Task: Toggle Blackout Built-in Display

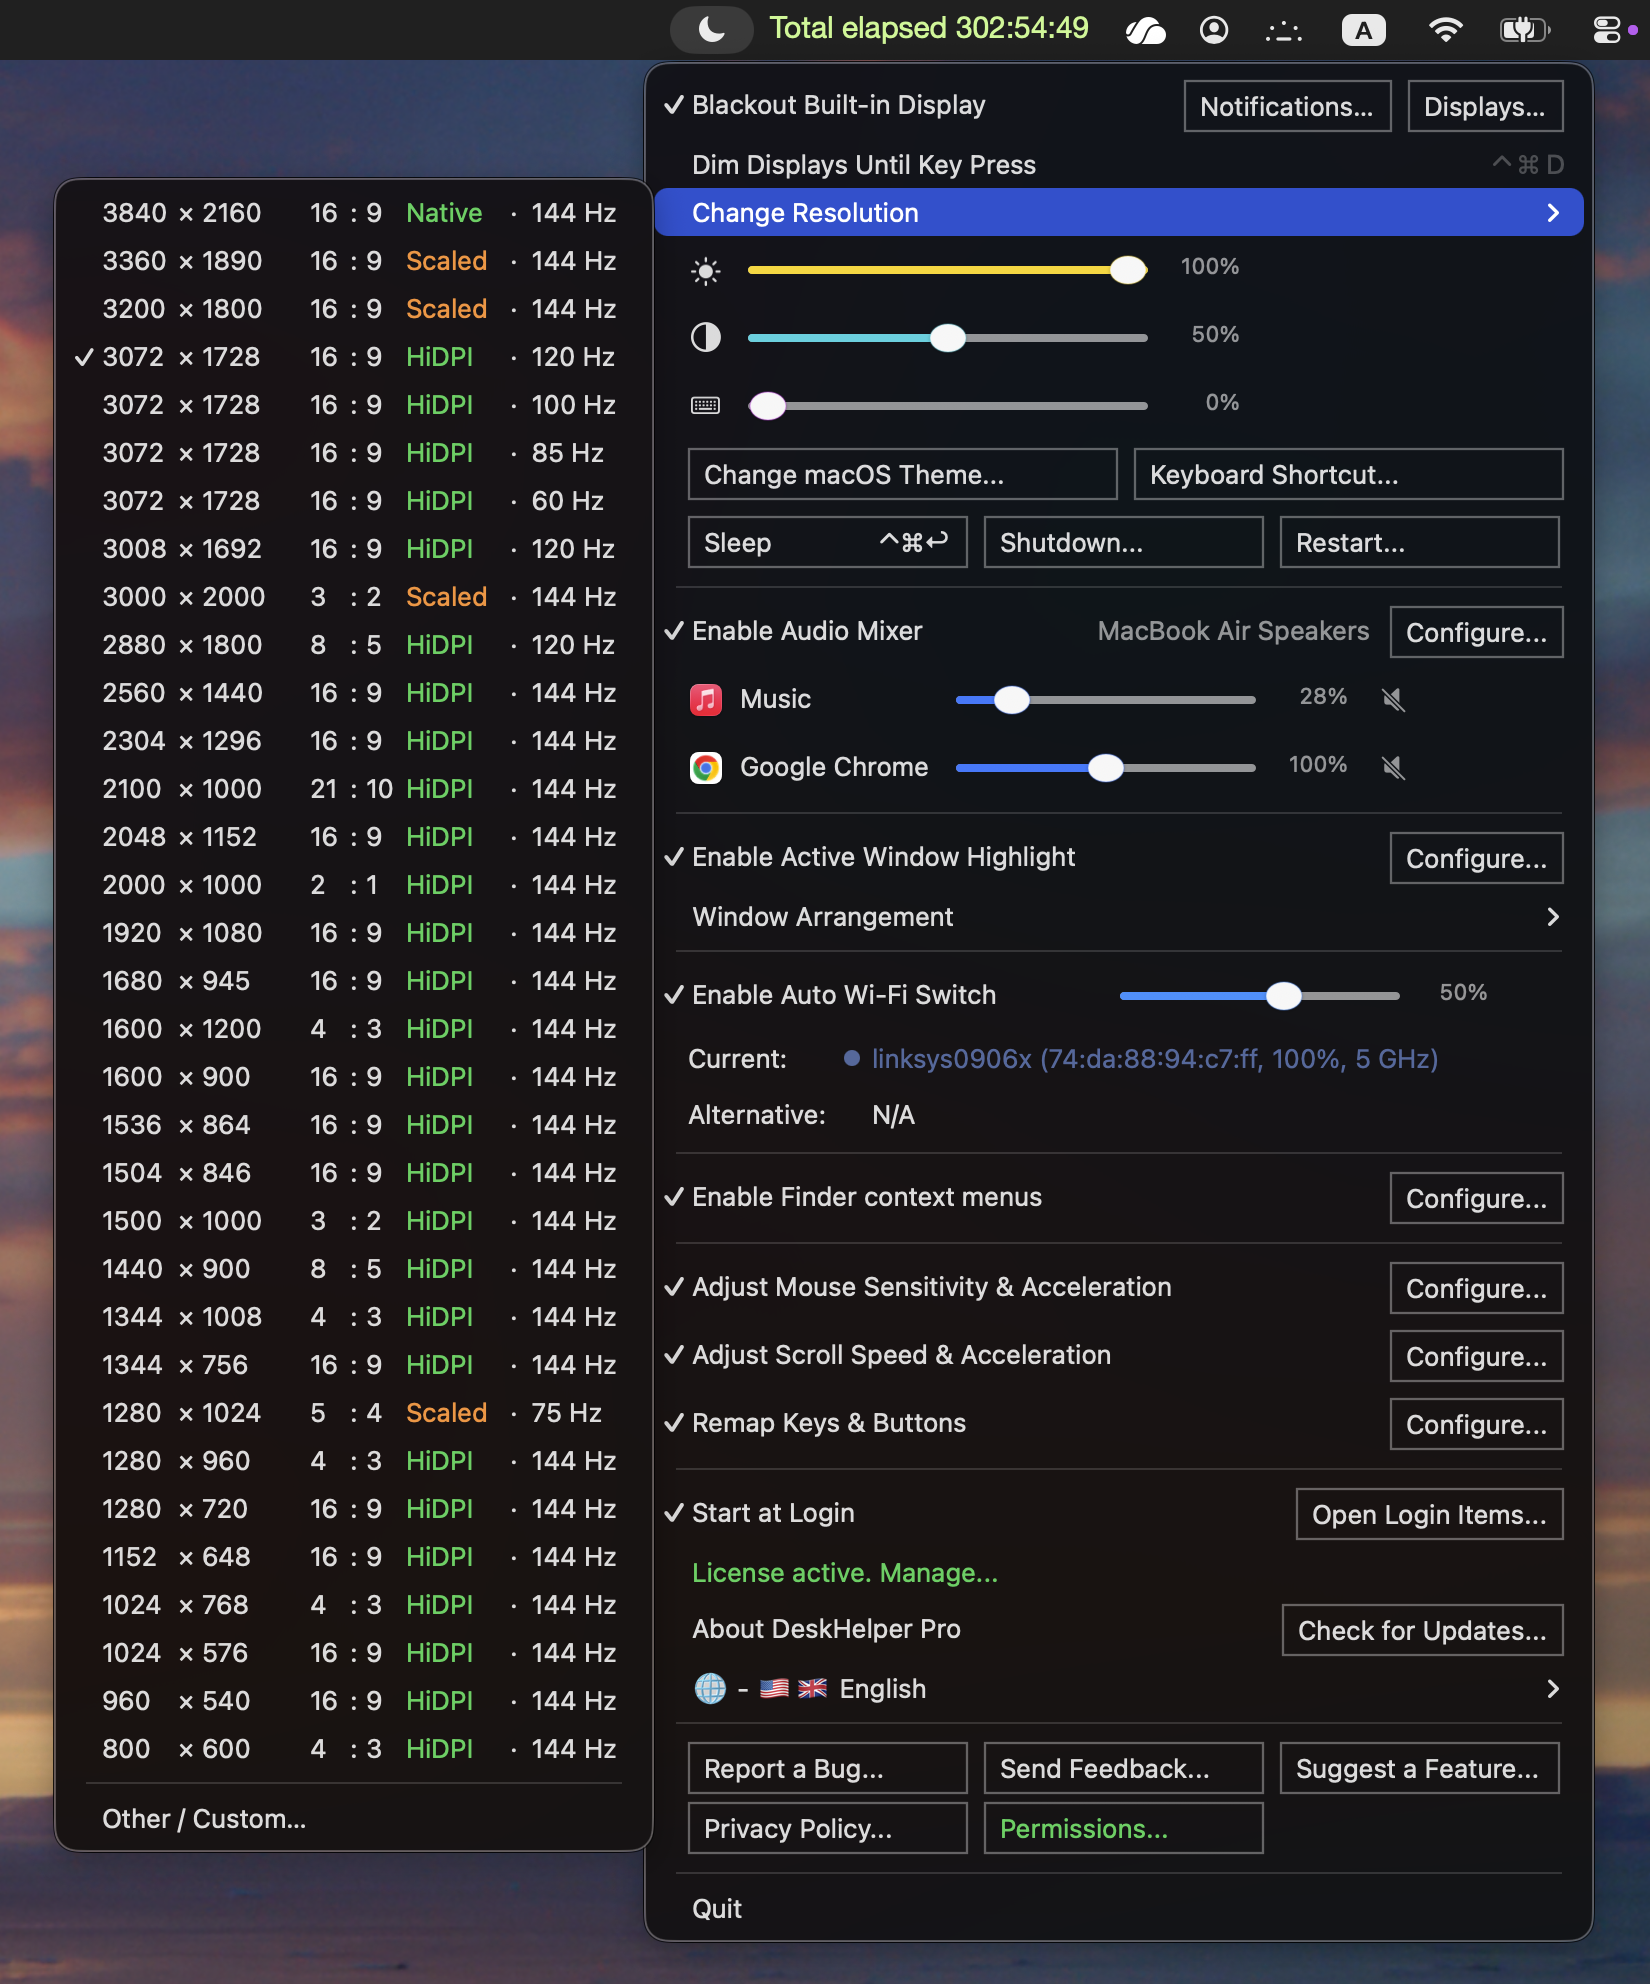Action: pos(824,105)
